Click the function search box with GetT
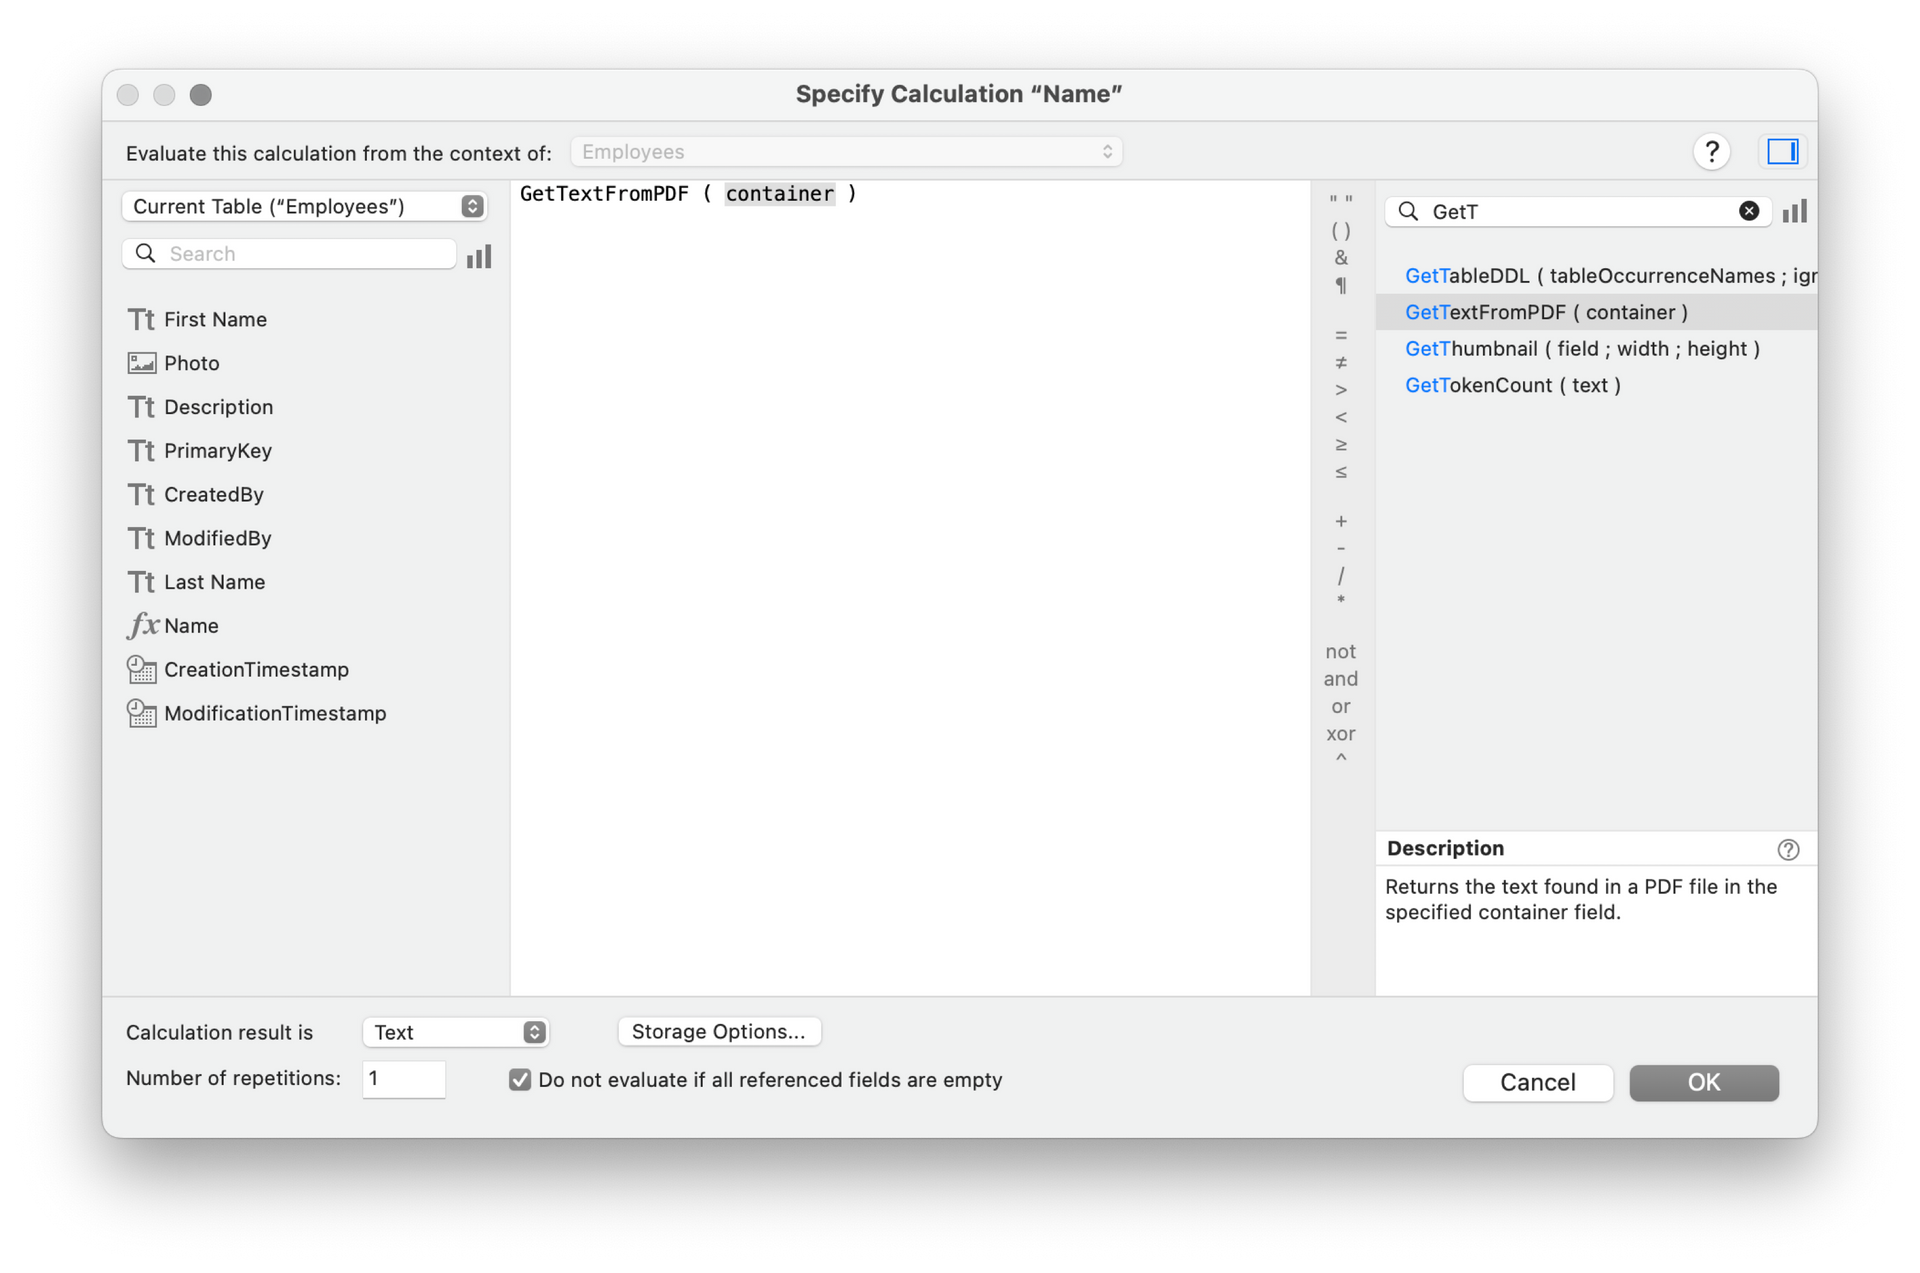 (1577, 212)
